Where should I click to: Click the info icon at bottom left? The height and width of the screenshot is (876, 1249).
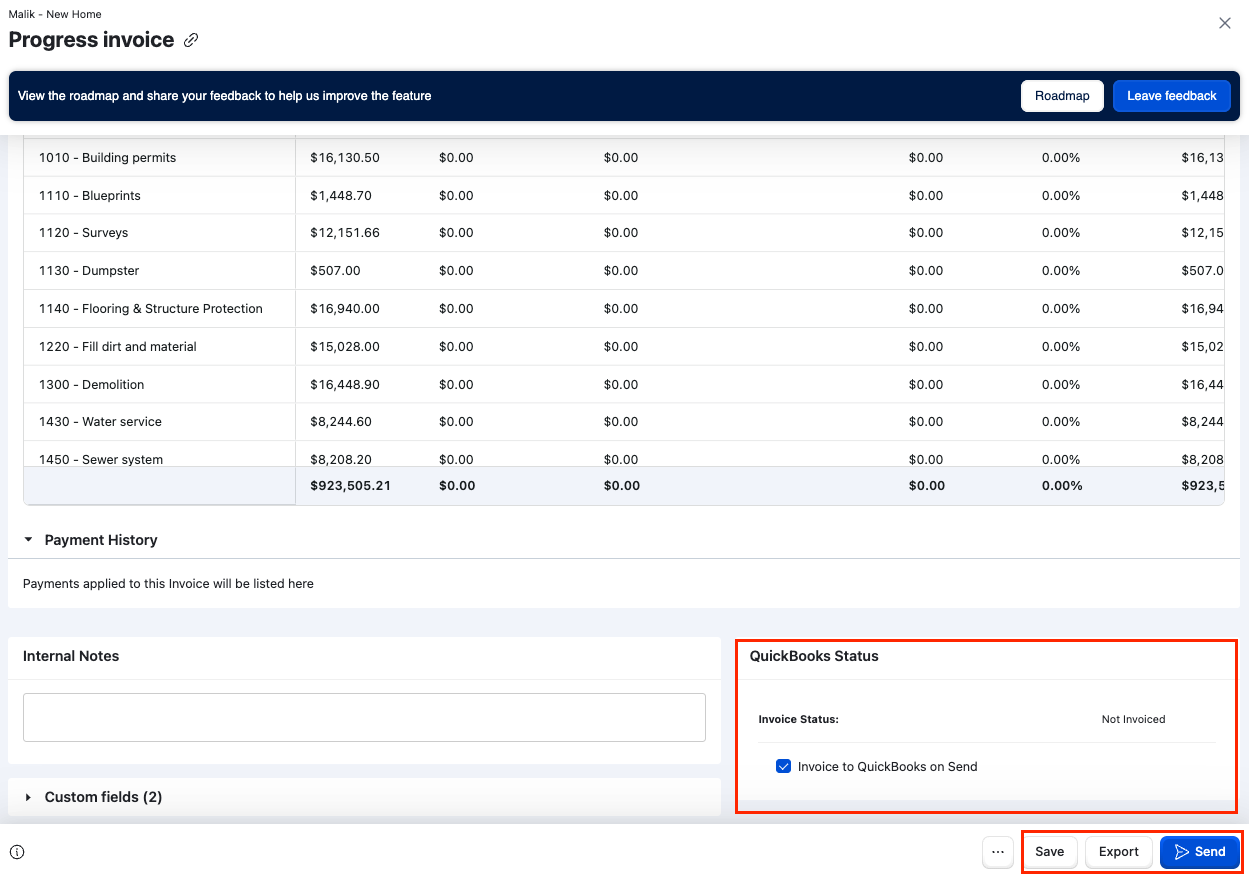click(17, 852)
